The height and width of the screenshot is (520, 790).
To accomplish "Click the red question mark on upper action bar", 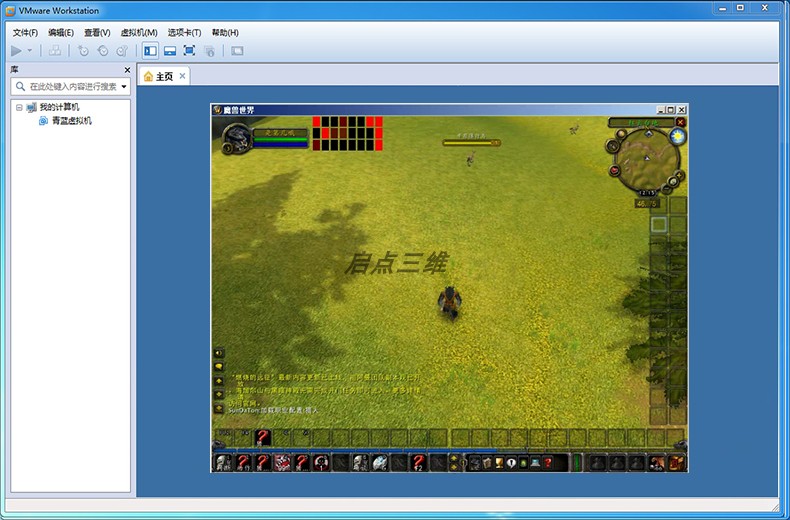I will 262,438.
